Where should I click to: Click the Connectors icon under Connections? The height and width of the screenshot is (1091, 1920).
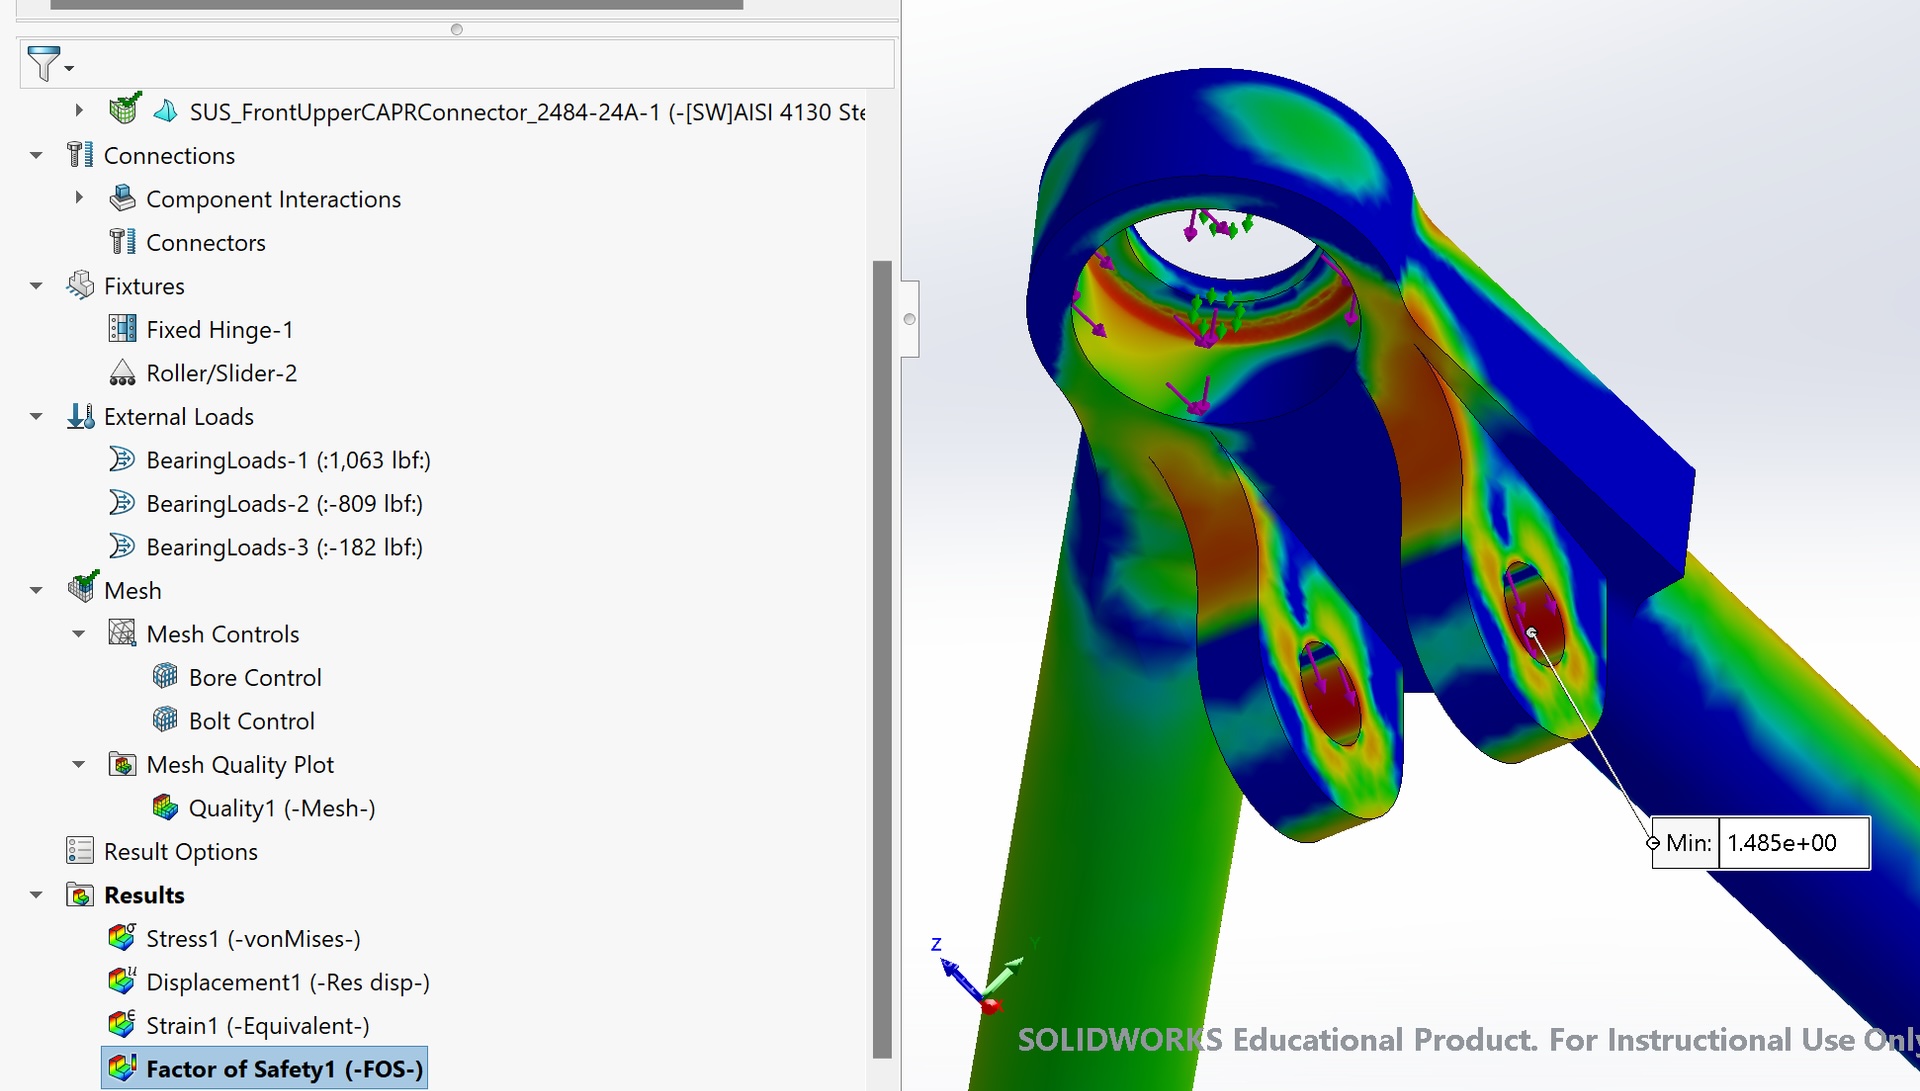point(121,241)
